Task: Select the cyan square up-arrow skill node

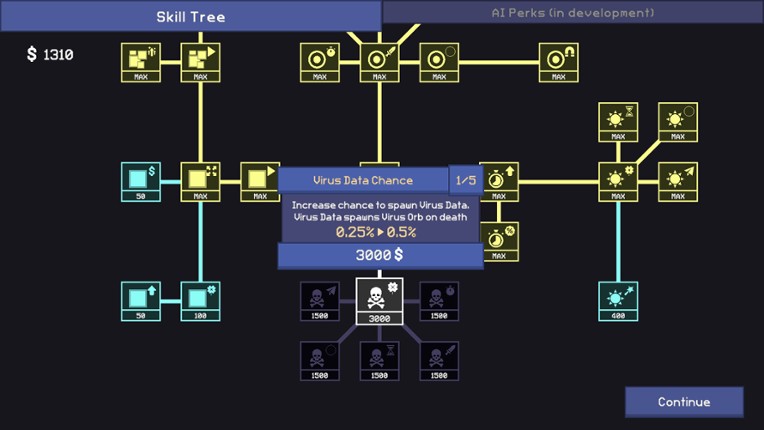Action: 140,300
